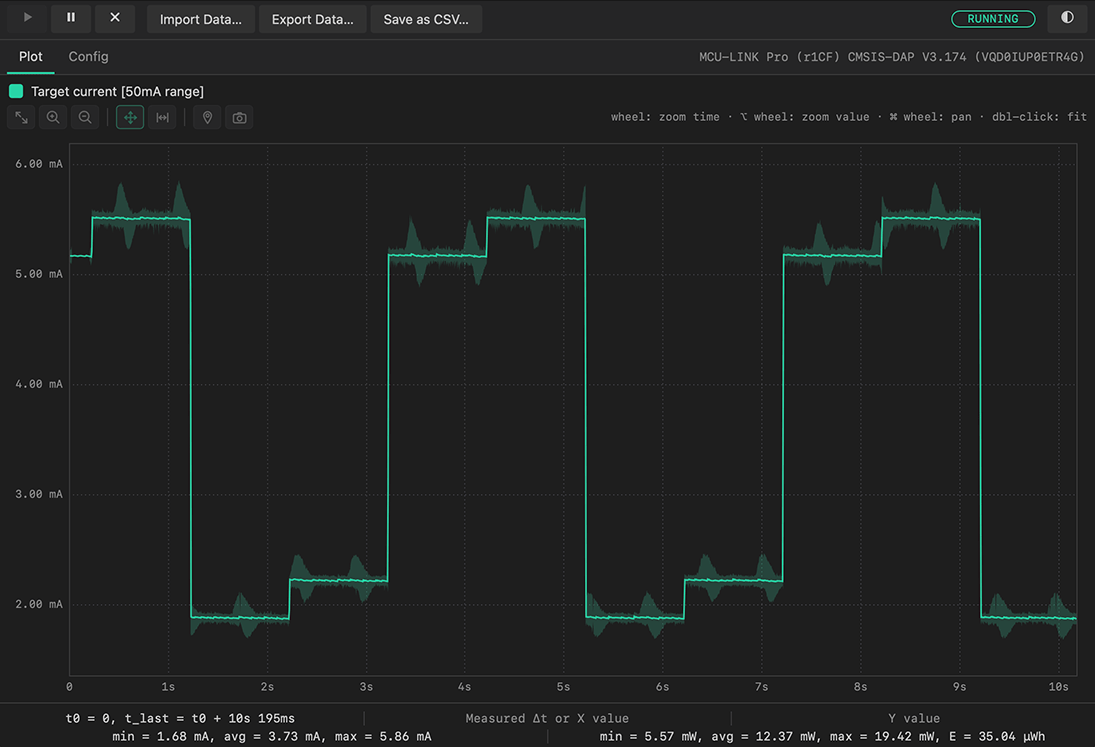Screen dimensions: 1095x747
Task: Click the marker pin icon
Action: 207,117
